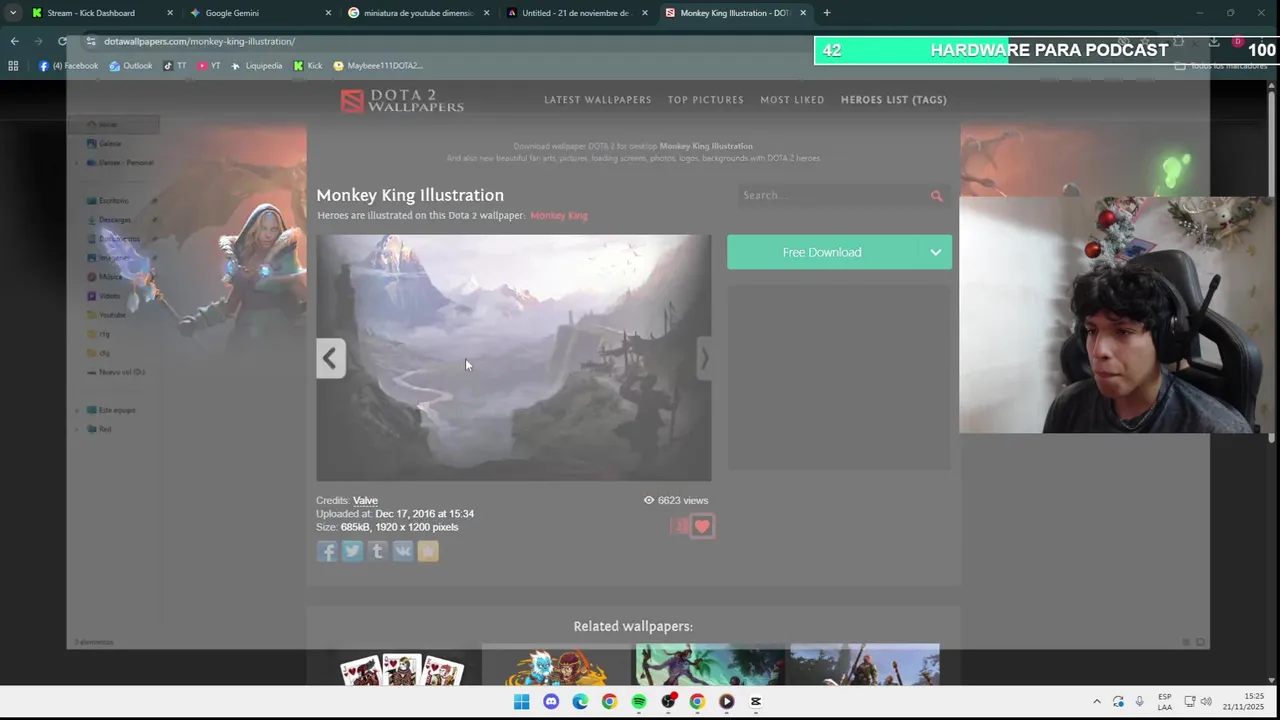1280x720 pixels.
Task: Click the ESP LAA language indicator
Action: point(1165,702)
